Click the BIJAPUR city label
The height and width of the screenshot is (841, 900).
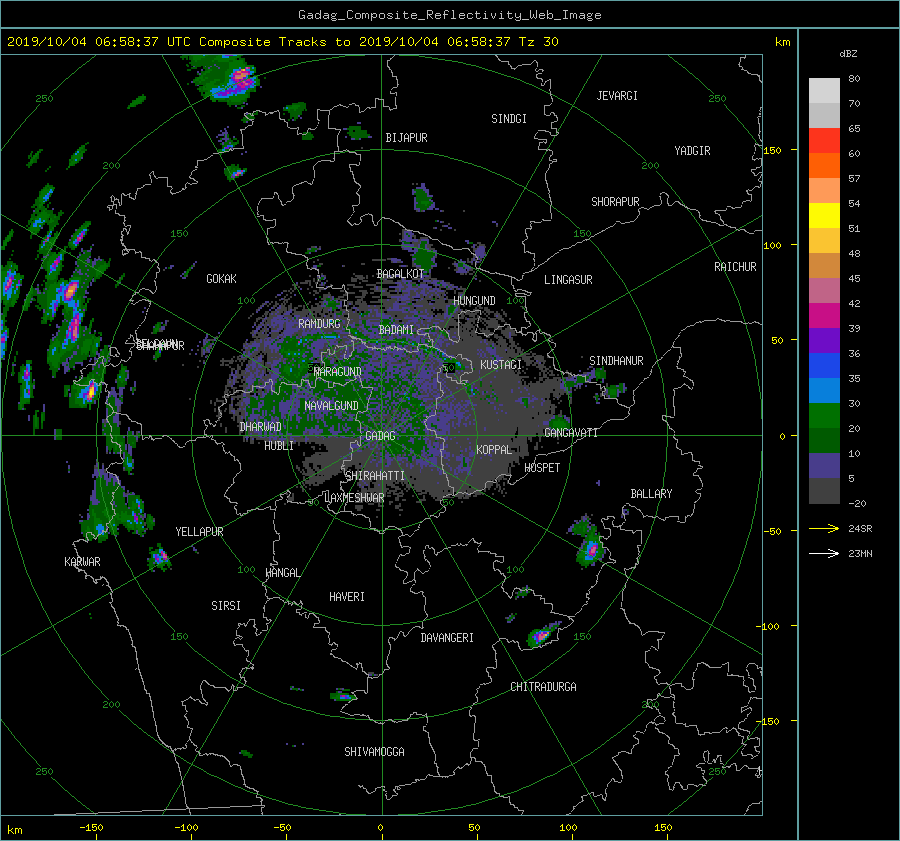pos(406,138)
